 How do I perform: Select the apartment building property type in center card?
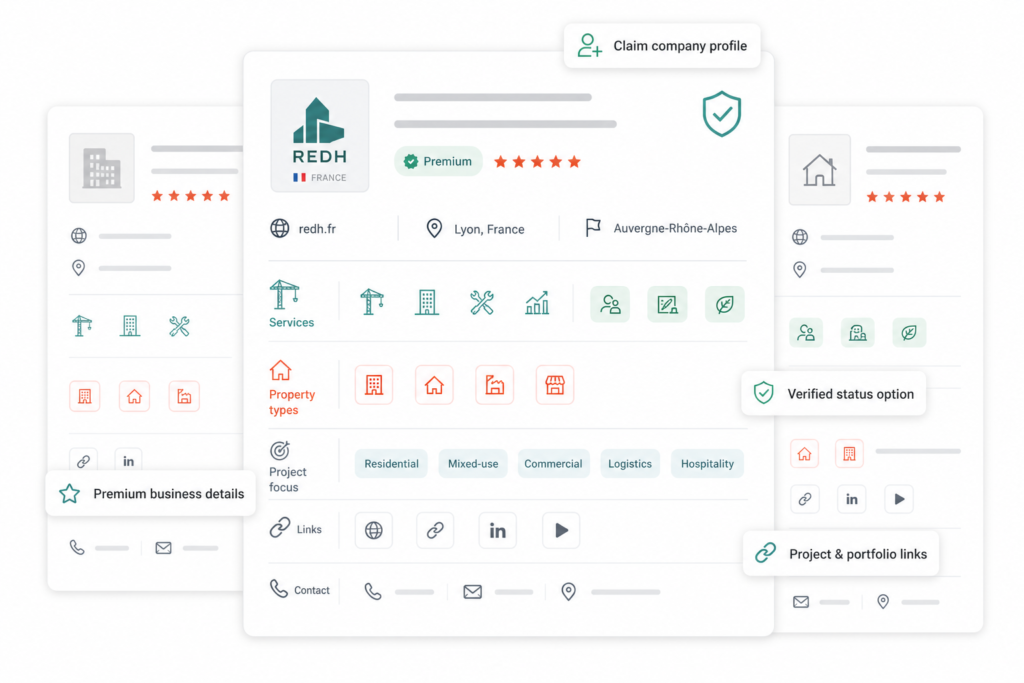(374, 385)
